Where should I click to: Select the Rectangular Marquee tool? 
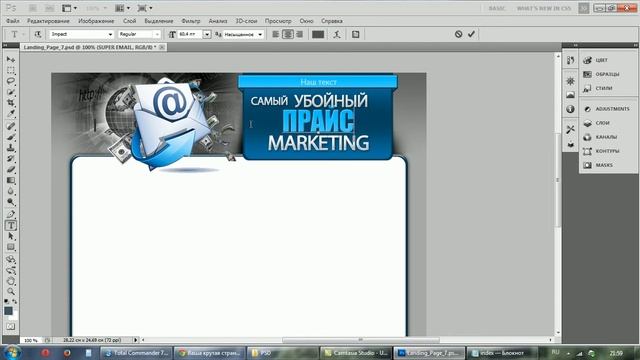11,70
